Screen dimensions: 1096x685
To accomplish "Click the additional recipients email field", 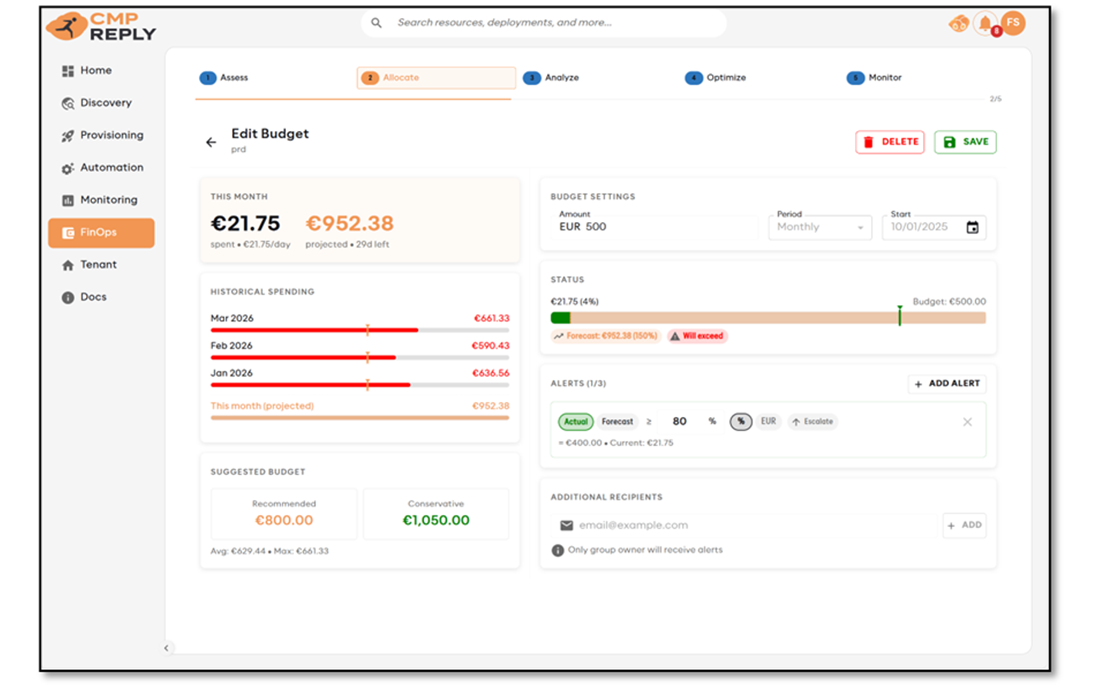I will 745,525.
